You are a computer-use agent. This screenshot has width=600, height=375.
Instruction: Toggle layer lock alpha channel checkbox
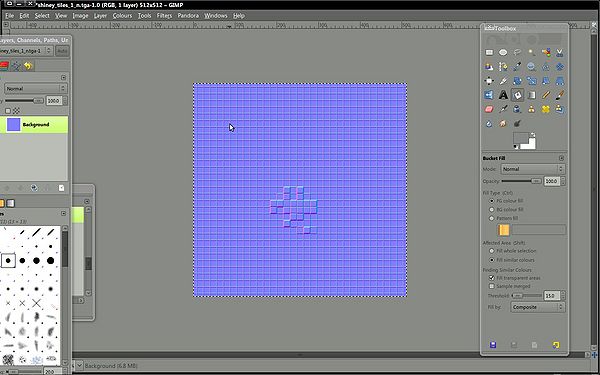[x=8, y=111]
